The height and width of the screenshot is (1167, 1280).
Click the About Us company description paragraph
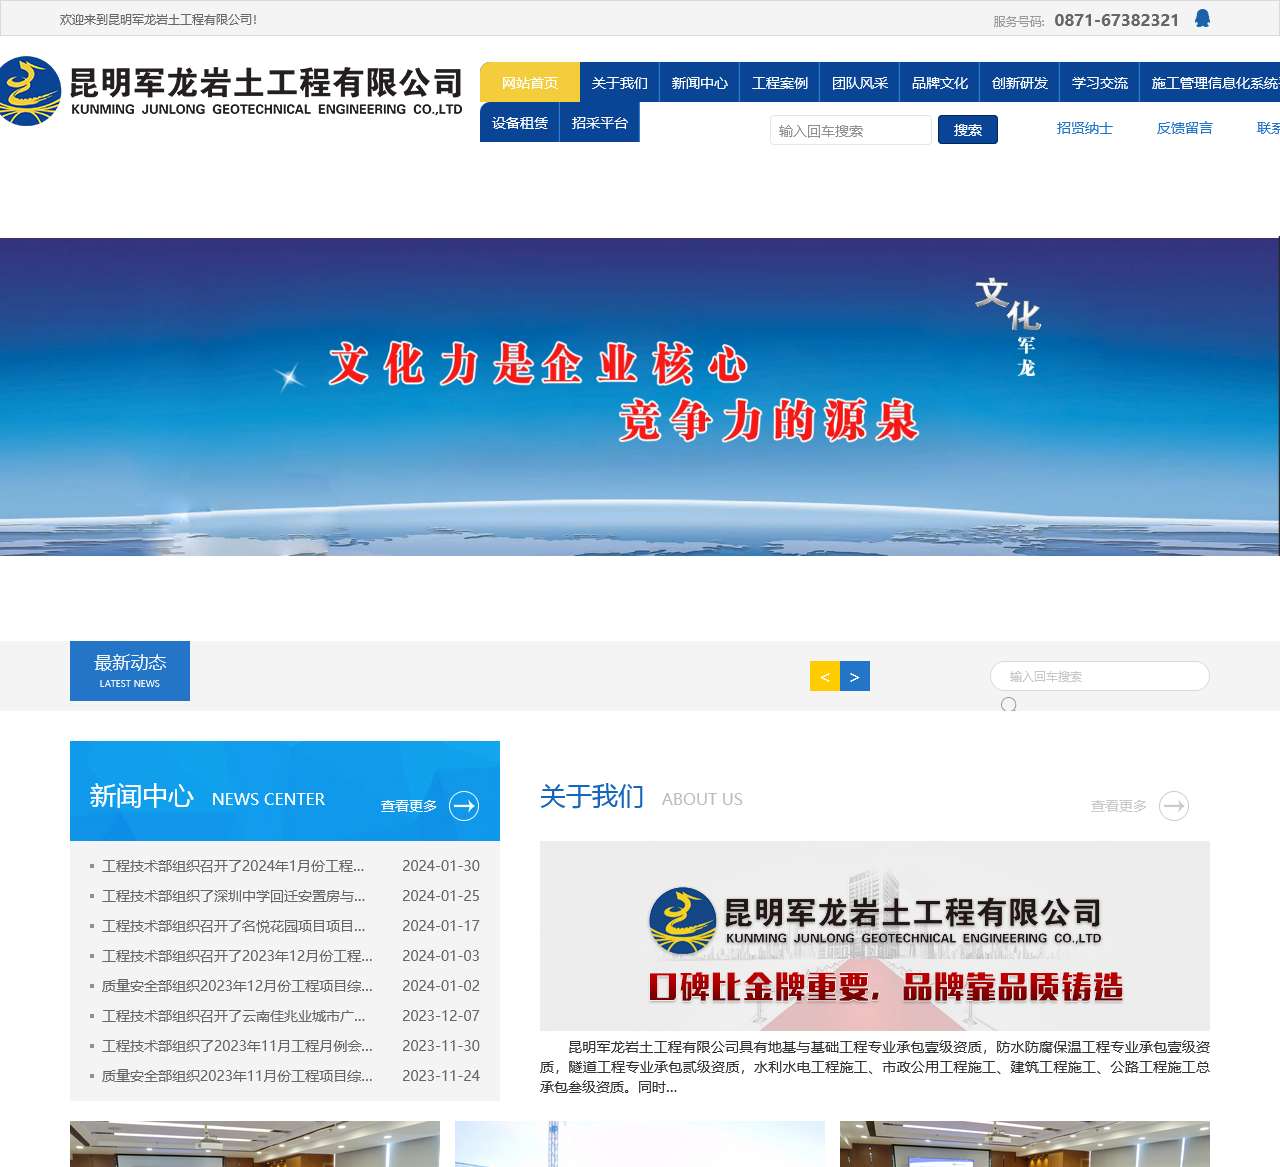pos(875,1067)
